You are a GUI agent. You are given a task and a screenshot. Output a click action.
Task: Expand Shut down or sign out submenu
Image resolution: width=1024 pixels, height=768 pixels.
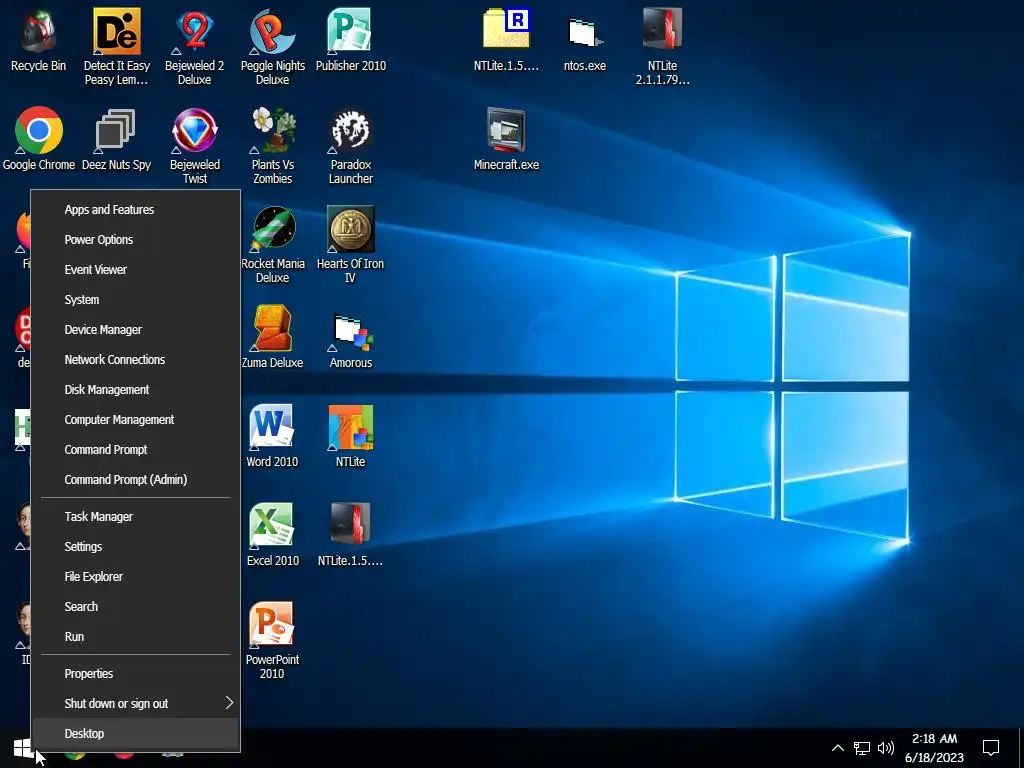pos(136,703)
